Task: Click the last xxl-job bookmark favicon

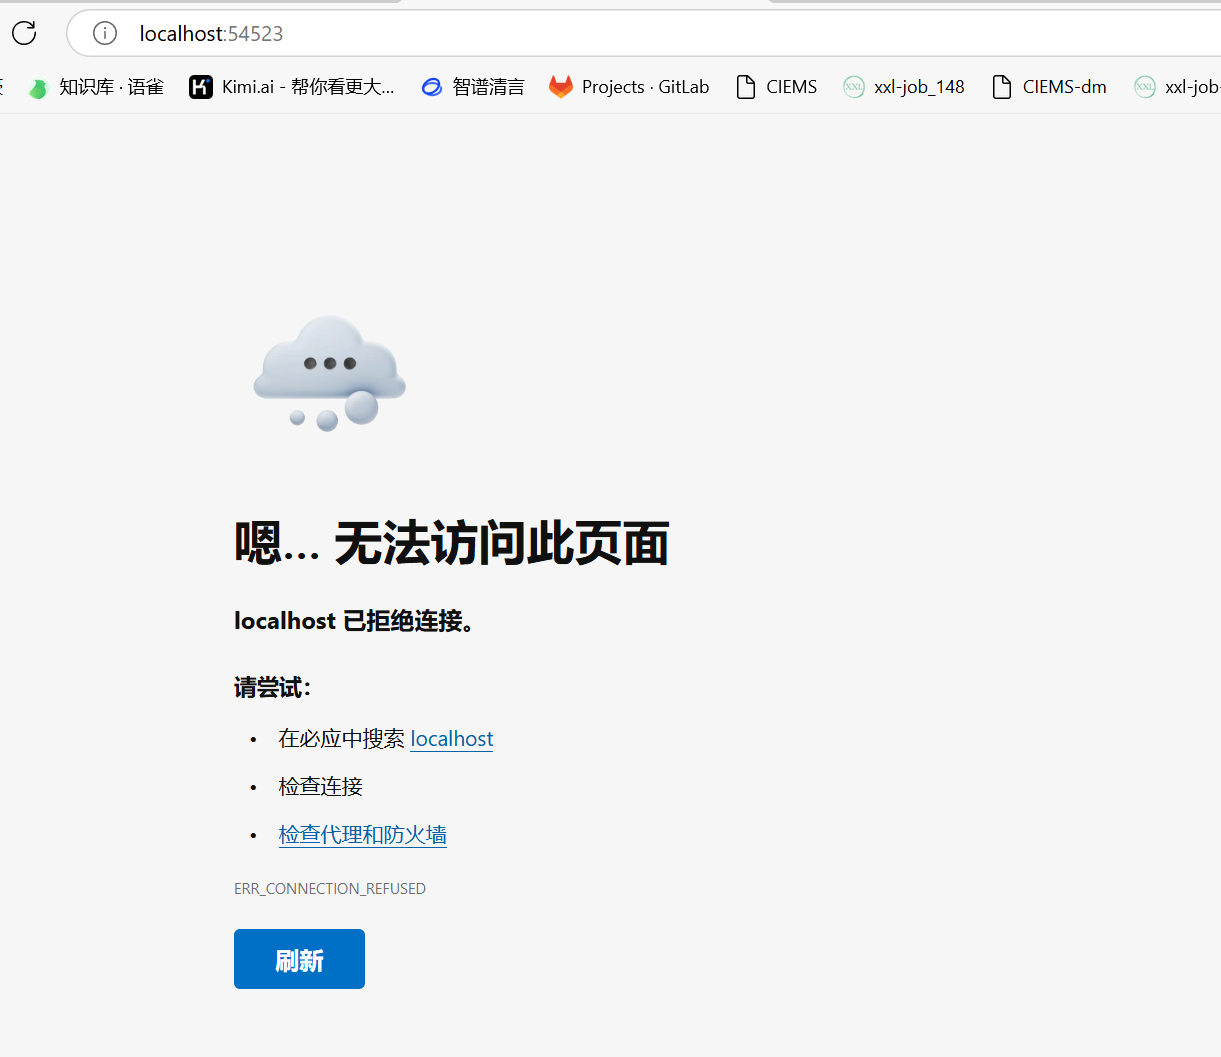Action: click(x=1144, y=87)
